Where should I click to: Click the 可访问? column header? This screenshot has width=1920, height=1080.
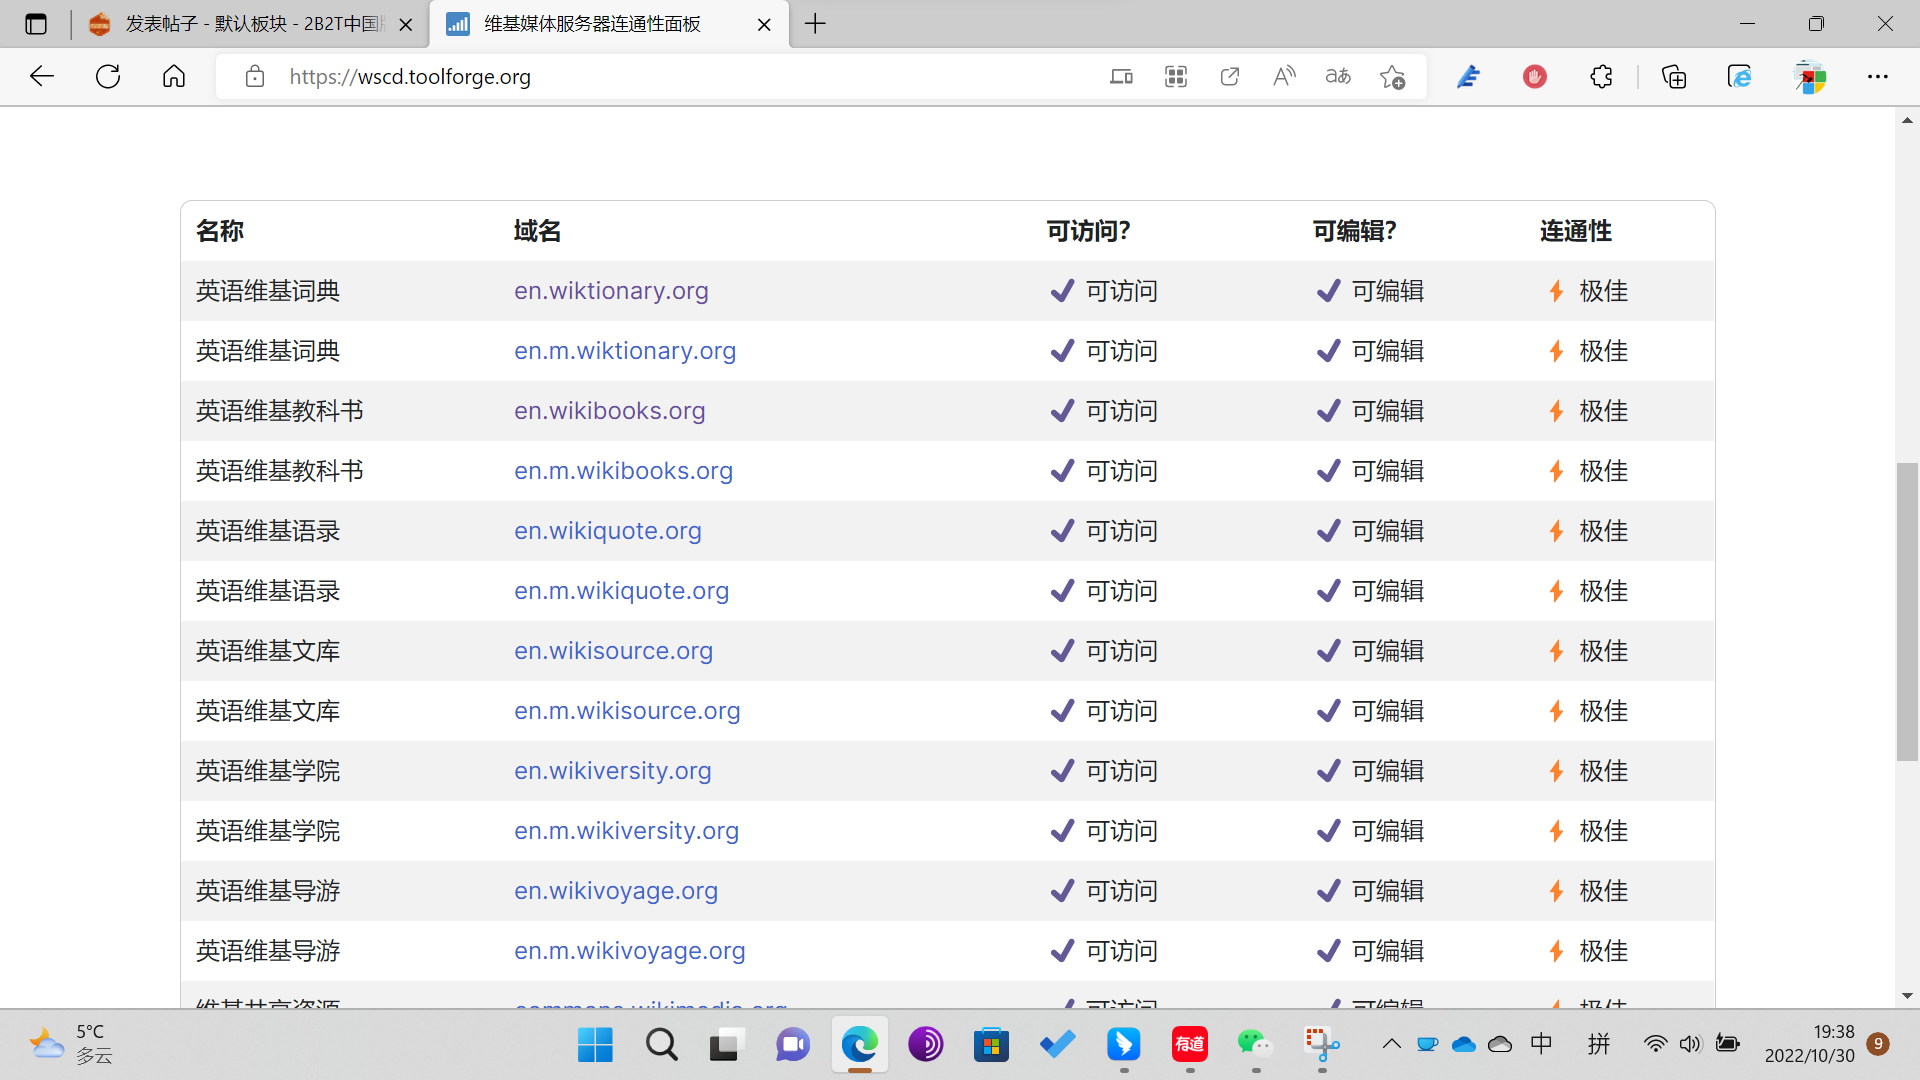[x=1088, y=231]
